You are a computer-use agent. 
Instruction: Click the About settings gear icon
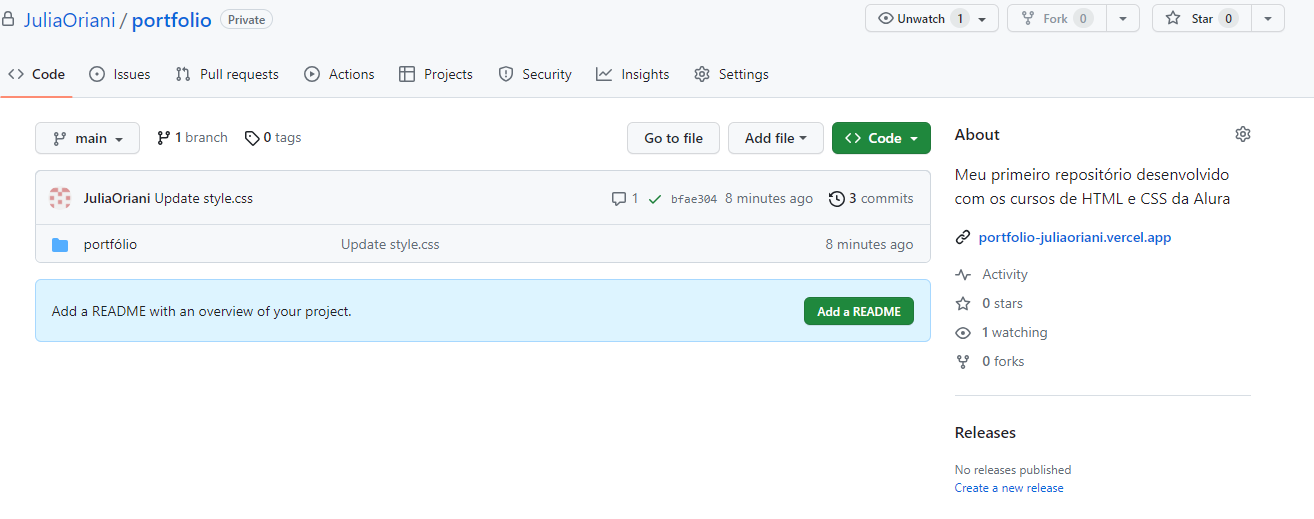1243,134
